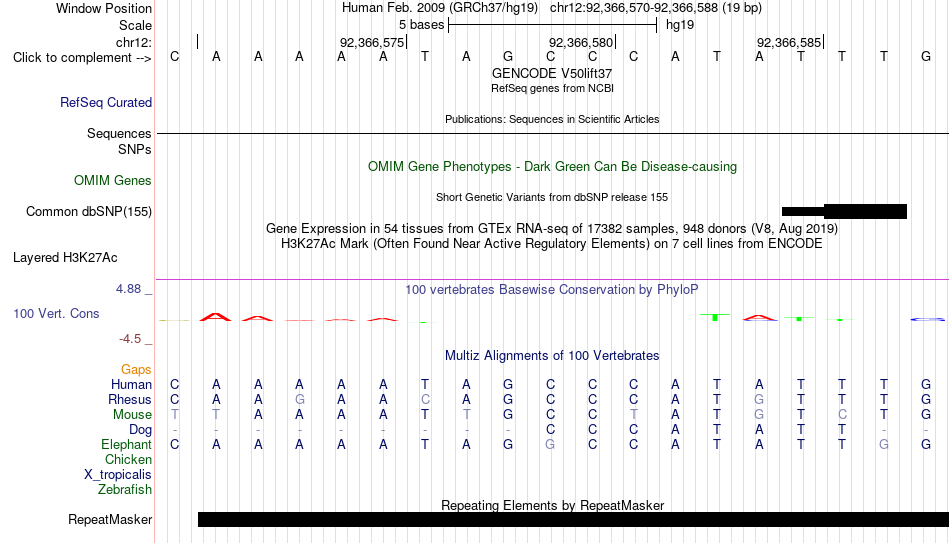Click the OMIM Gene Phenotypes title text
This screenshot has width=950, height=543.
tap(552, 167)
